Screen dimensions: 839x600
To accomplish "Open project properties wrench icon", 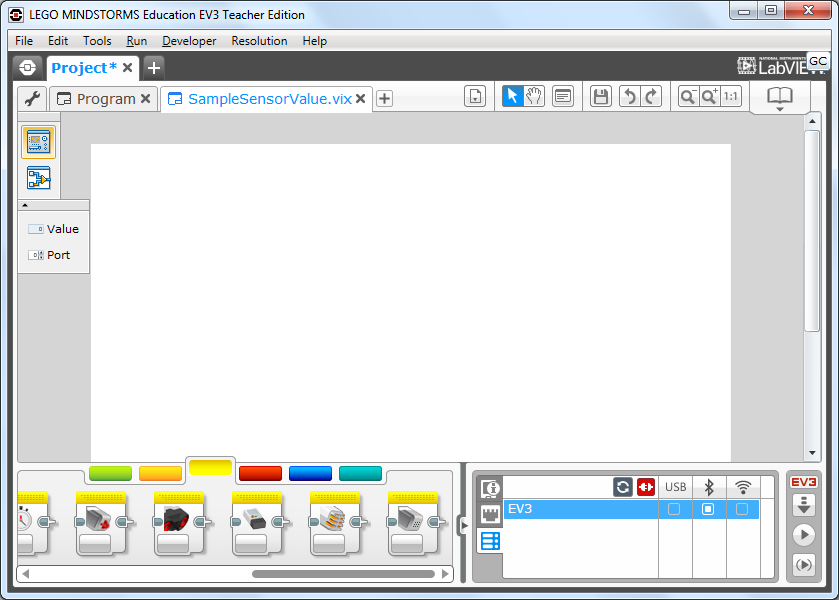I will 32,98.
